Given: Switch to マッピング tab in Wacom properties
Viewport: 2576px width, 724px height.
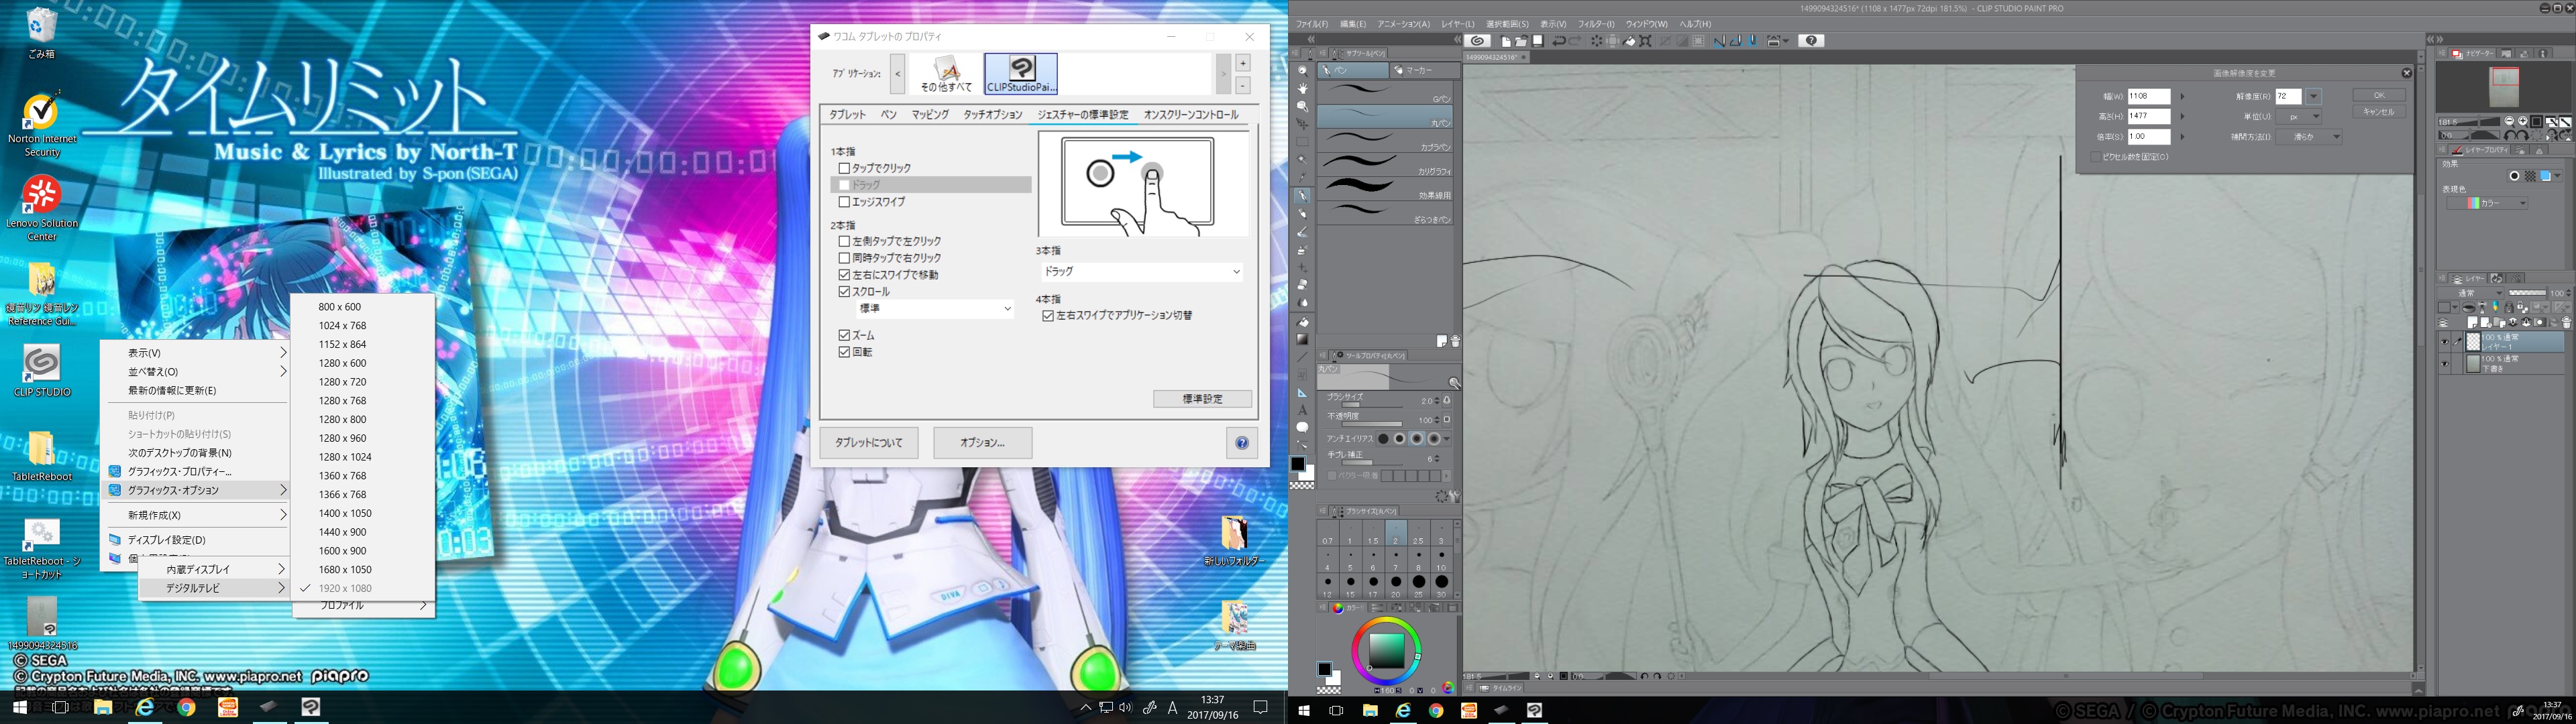Looking at the screenshot, I should pos(930,115).
